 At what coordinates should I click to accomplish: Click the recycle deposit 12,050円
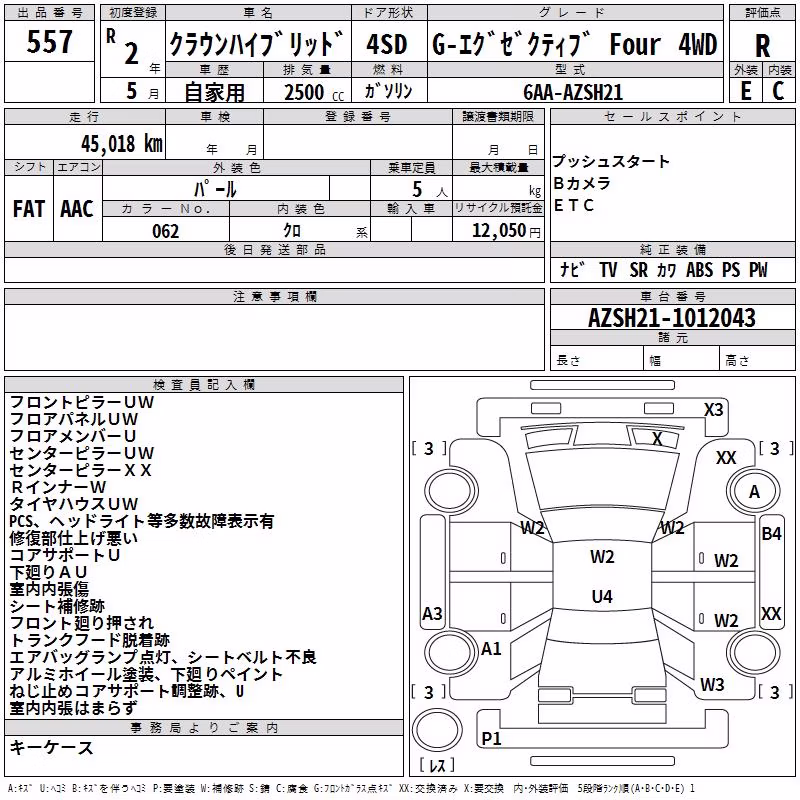pos(506,231)
